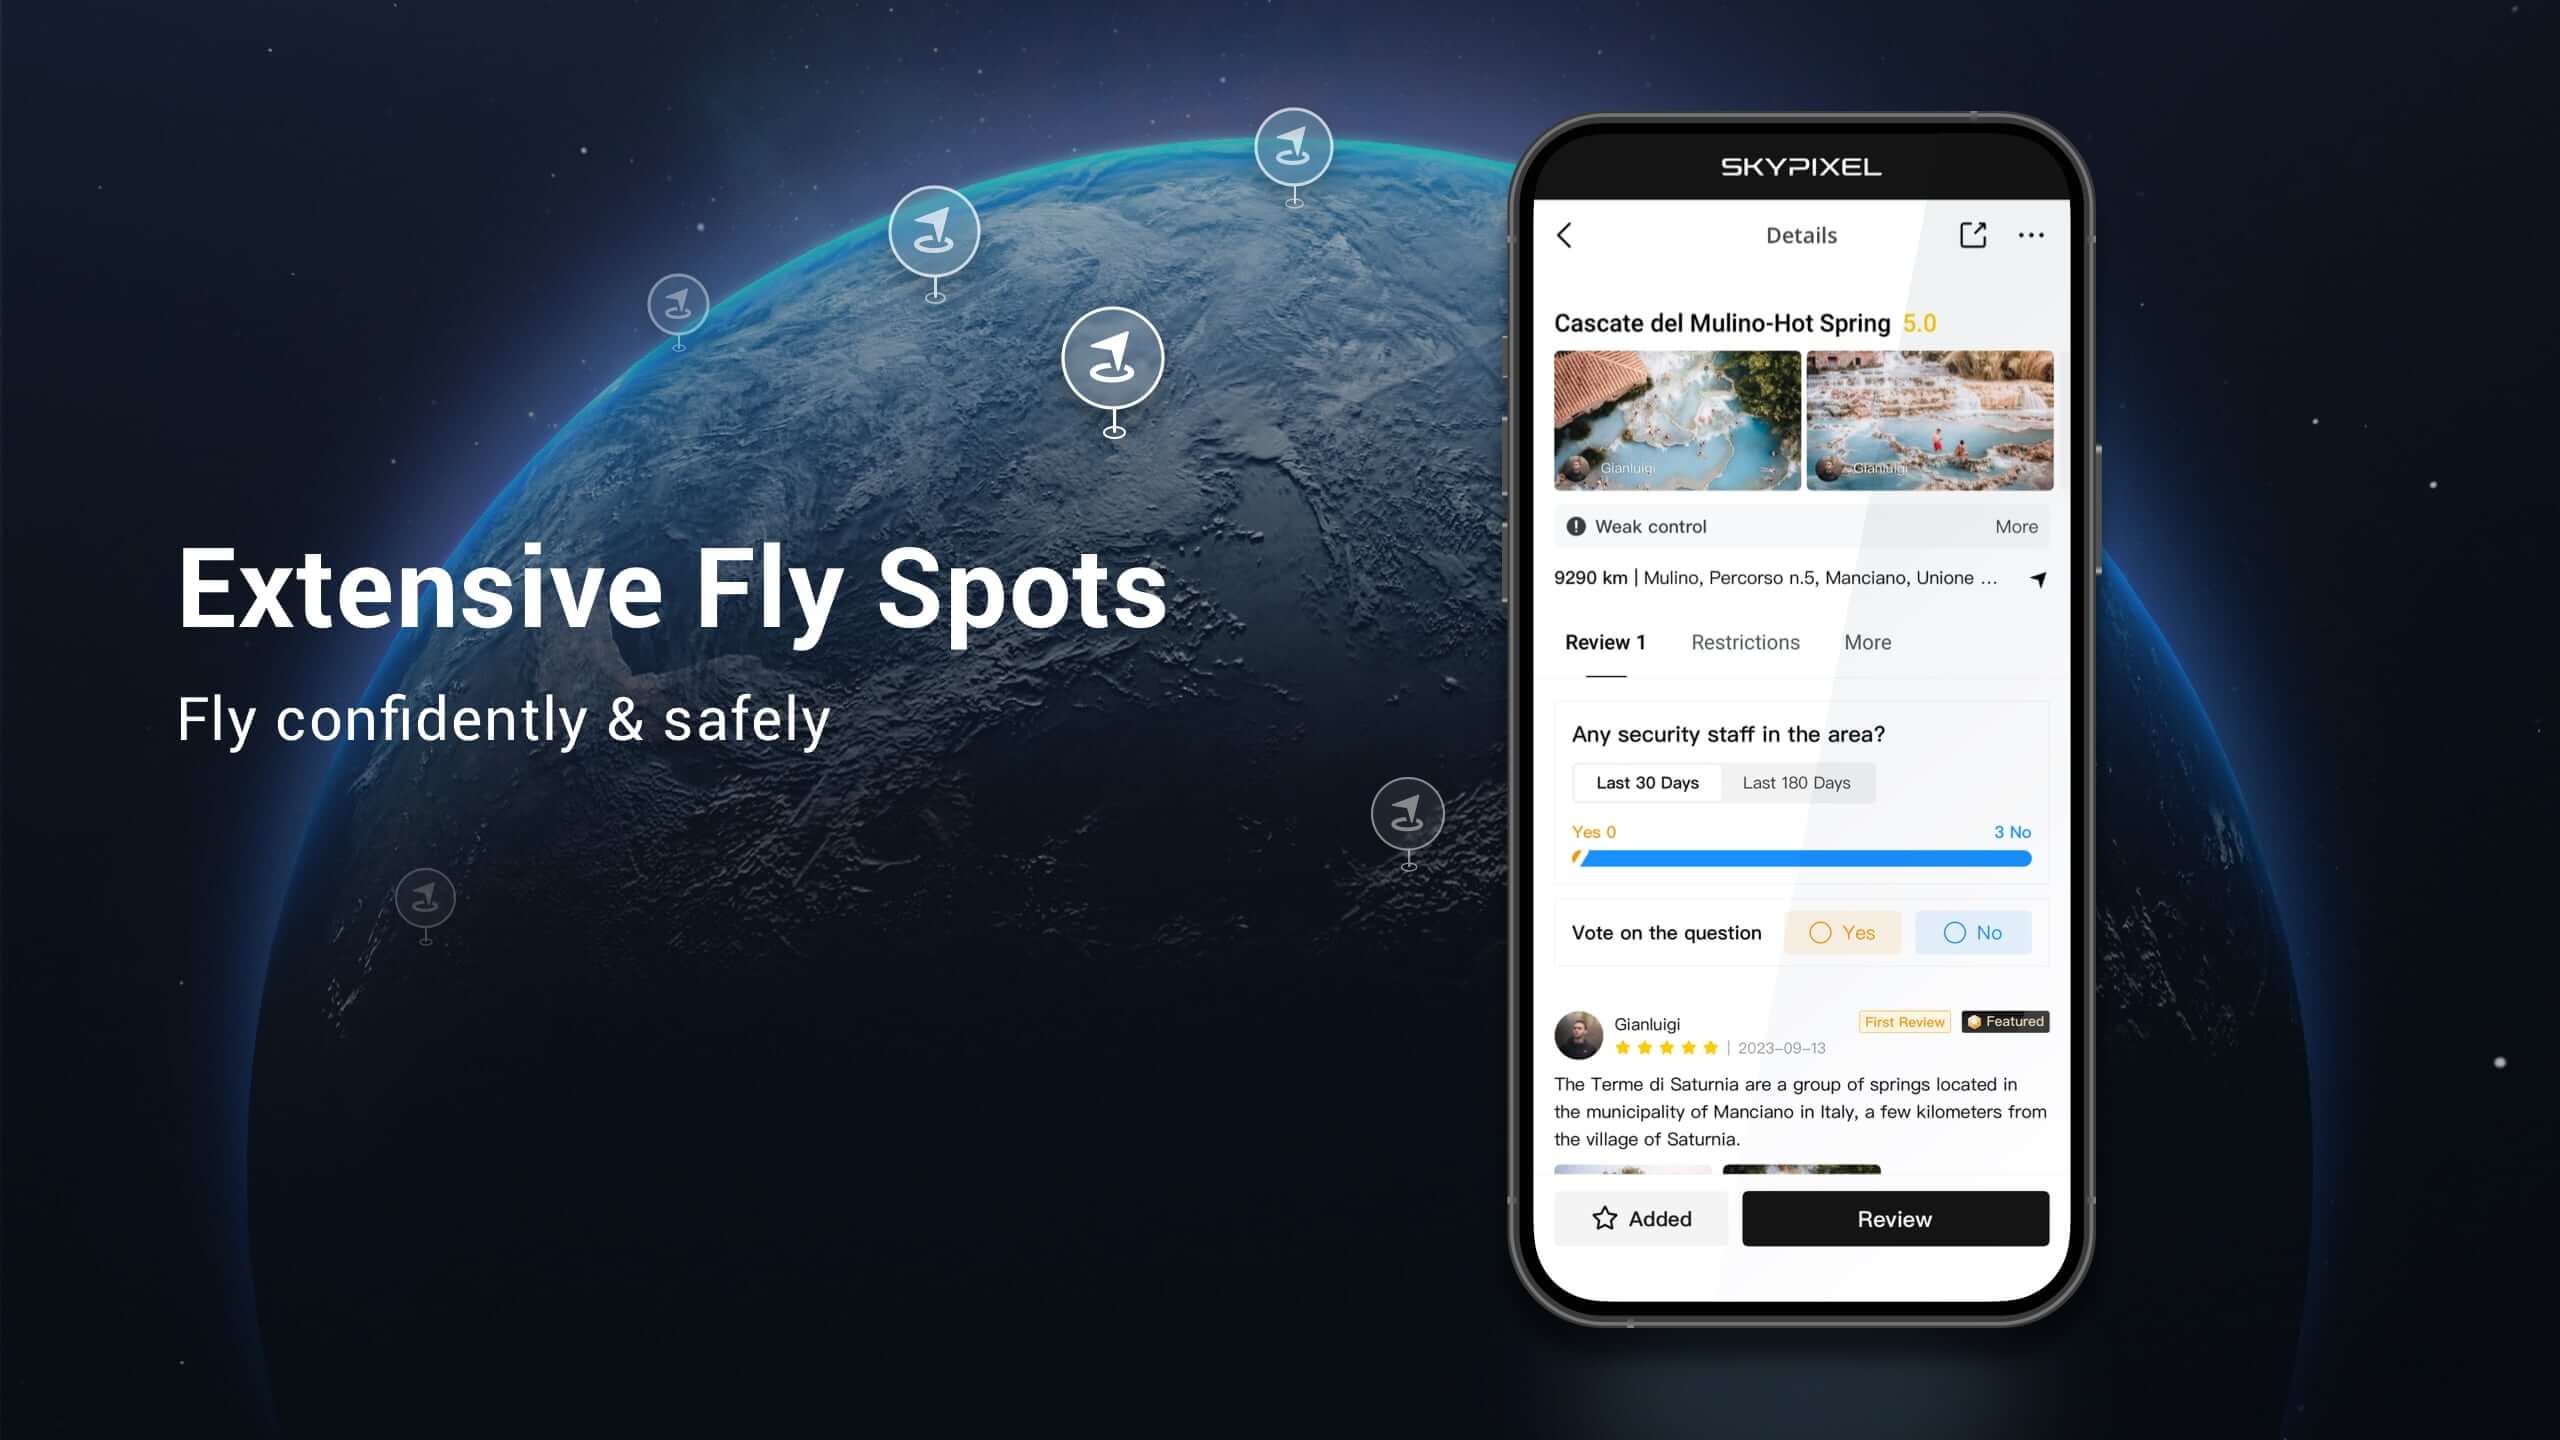The height and width of the screenshot is (1440, 2560).
Task: Select the No radio button for security staff
Action: [1955, 932]
